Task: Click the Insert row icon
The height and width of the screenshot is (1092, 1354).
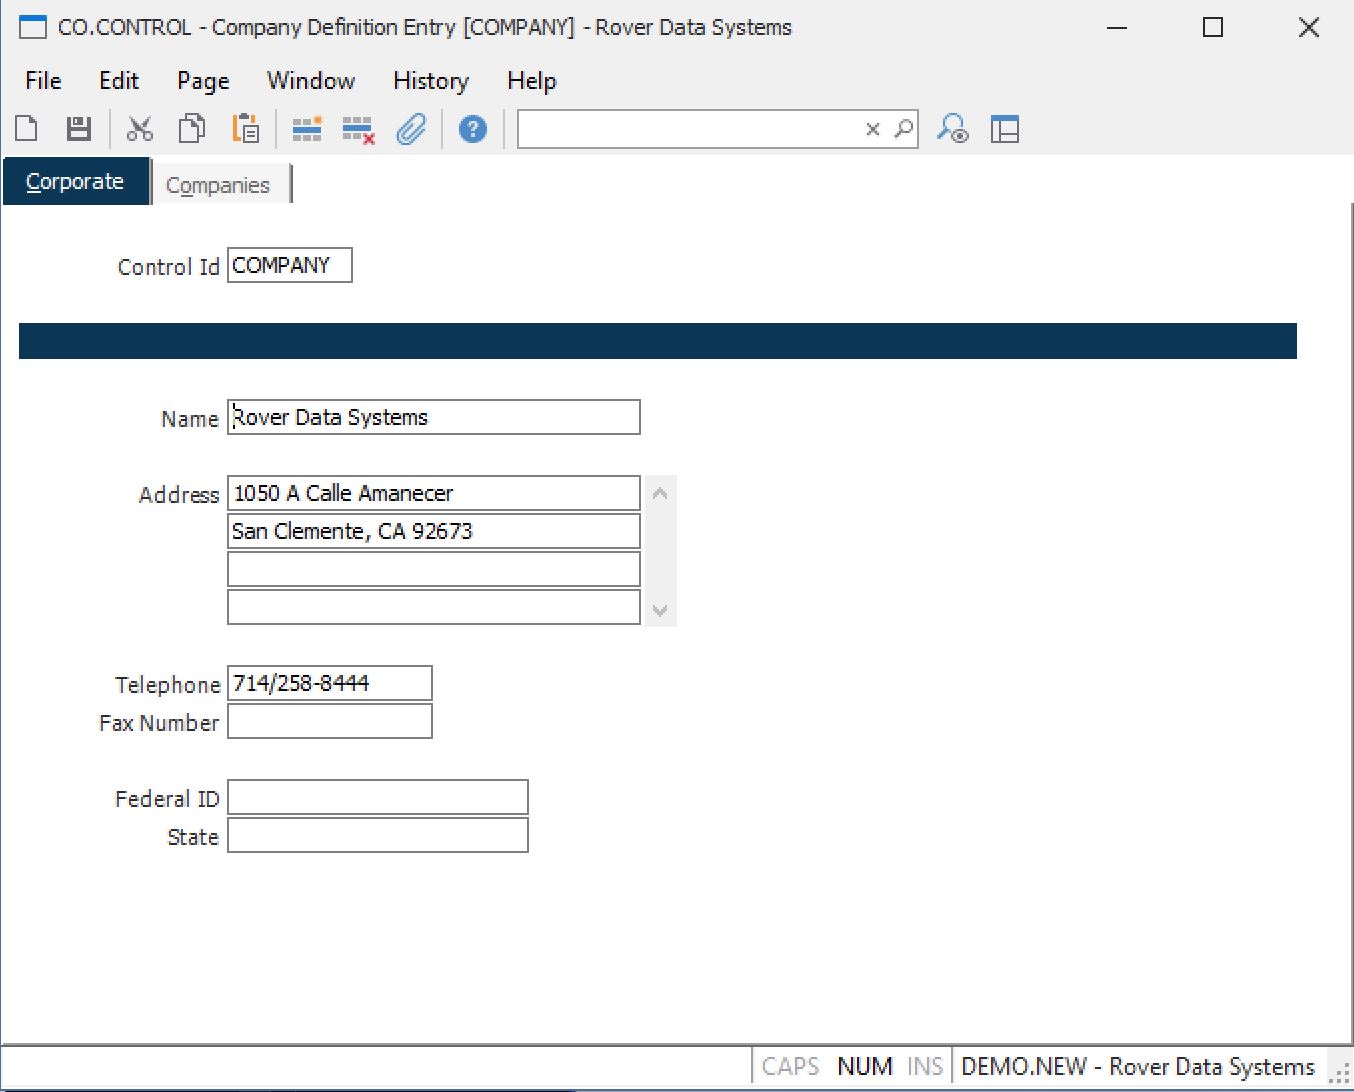Action: pos(306,129)
